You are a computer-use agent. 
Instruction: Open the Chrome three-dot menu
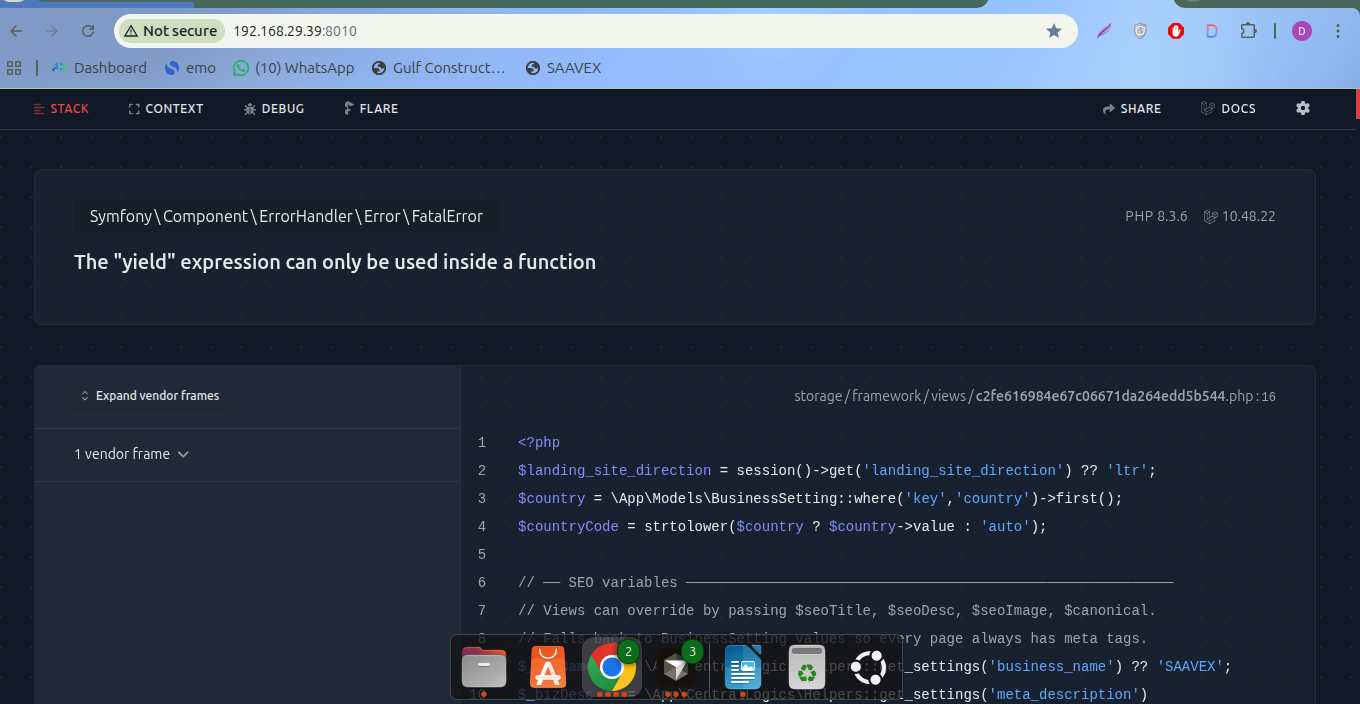(x=1338, y=31)
